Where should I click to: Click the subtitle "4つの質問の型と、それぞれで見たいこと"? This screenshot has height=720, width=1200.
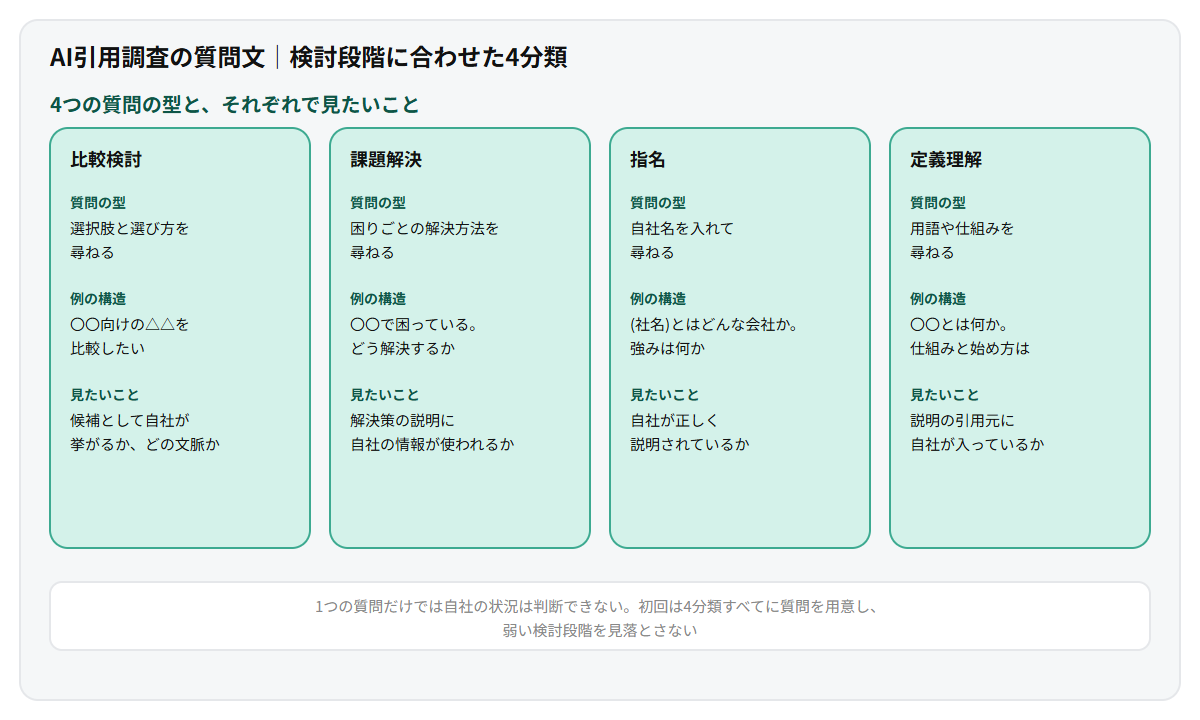[x=234, y=105]
